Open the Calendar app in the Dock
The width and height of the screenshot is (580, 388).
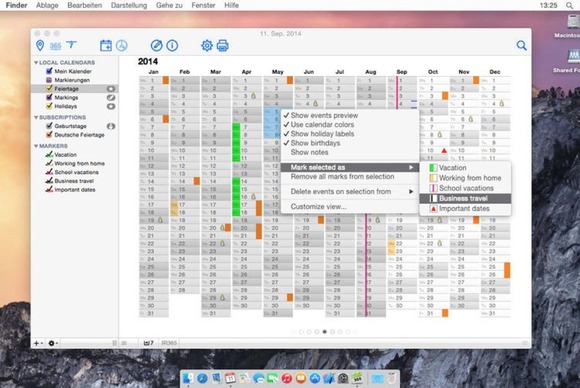pos(230,378)
